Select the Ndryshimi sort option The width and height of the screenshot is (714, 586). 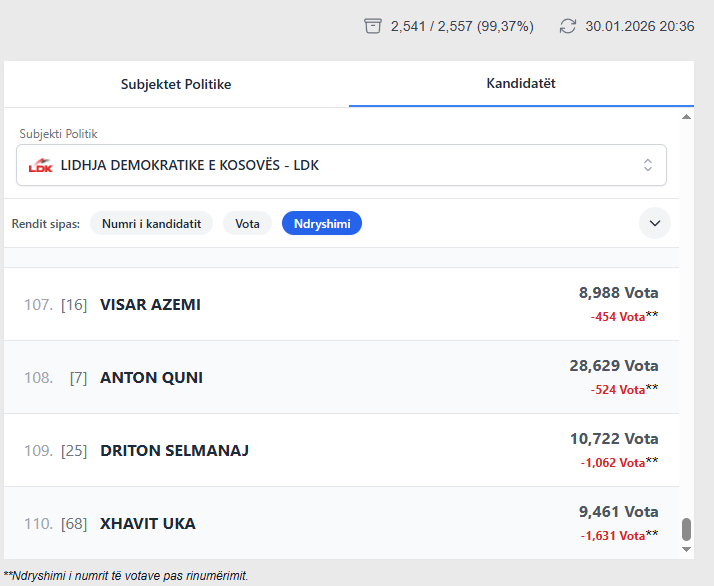[321, 223]
